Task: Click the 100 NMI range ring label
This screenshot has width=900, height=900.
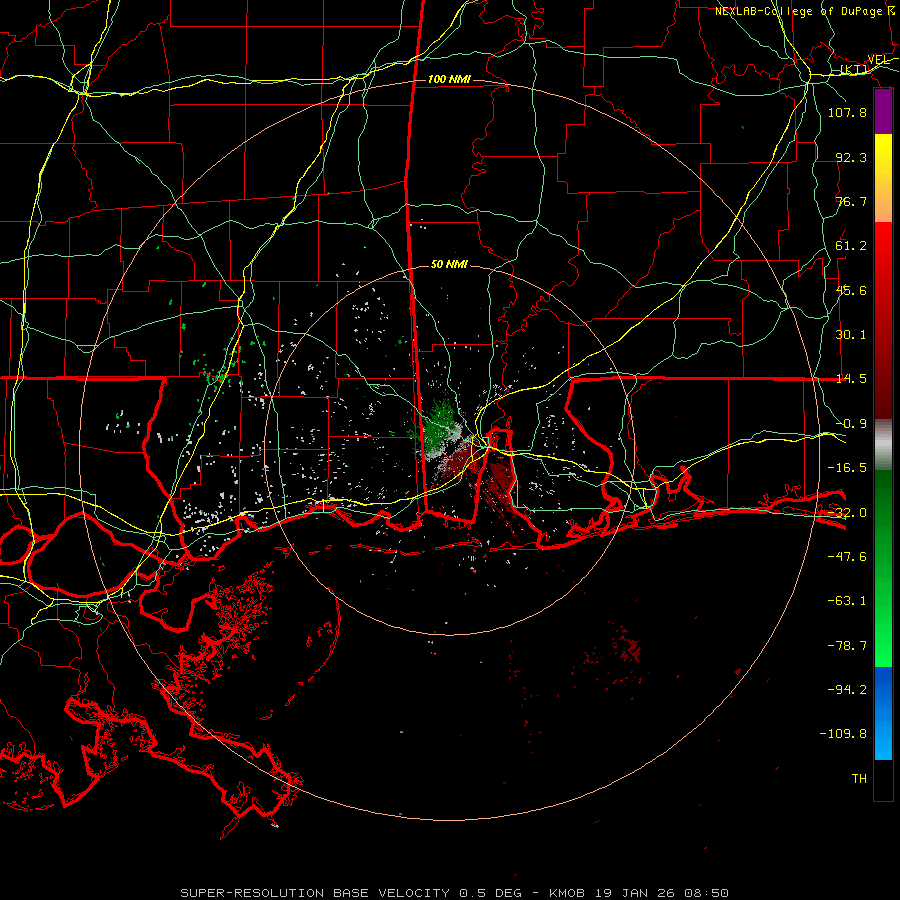Action: pos(449,79)
